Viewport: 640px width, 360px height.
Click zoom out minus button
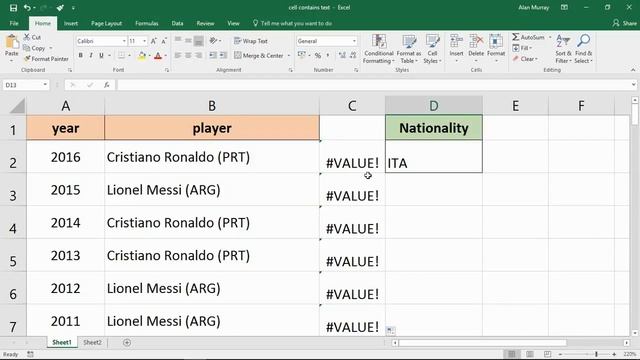tap(560, 354)
